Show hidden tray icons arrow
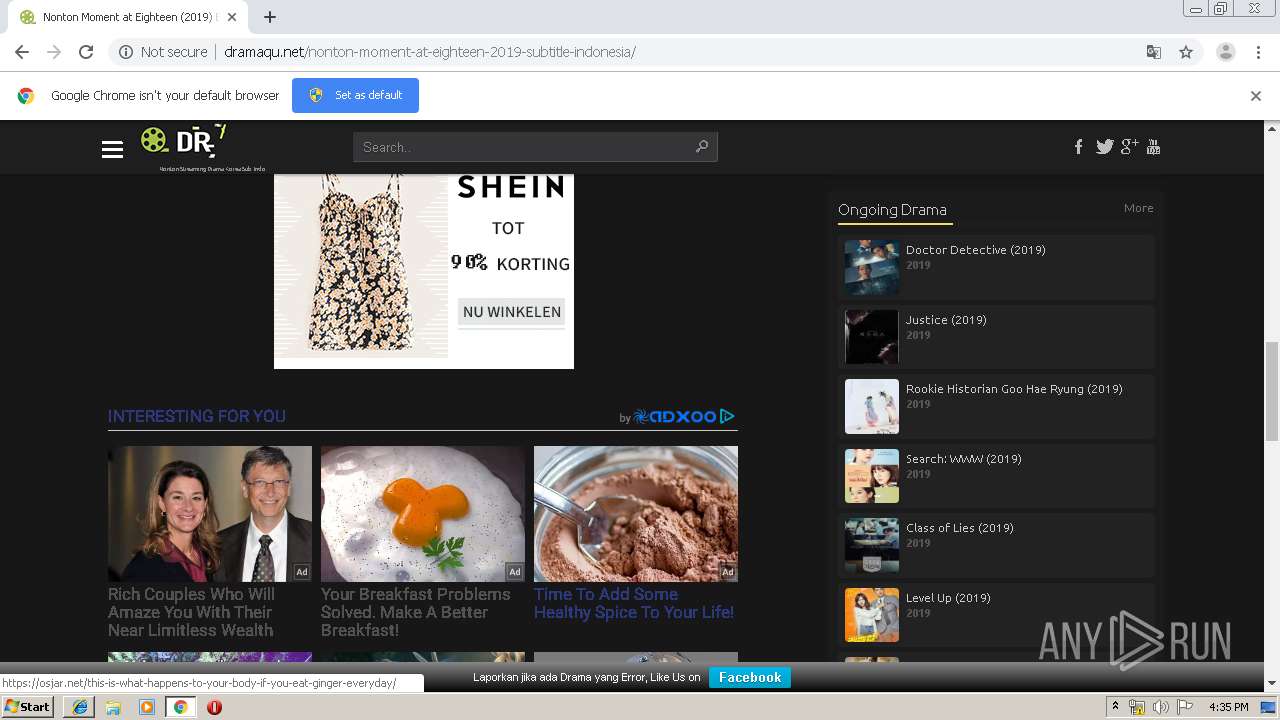This screenshot has height=720, width=1280. coord(1116,706)
